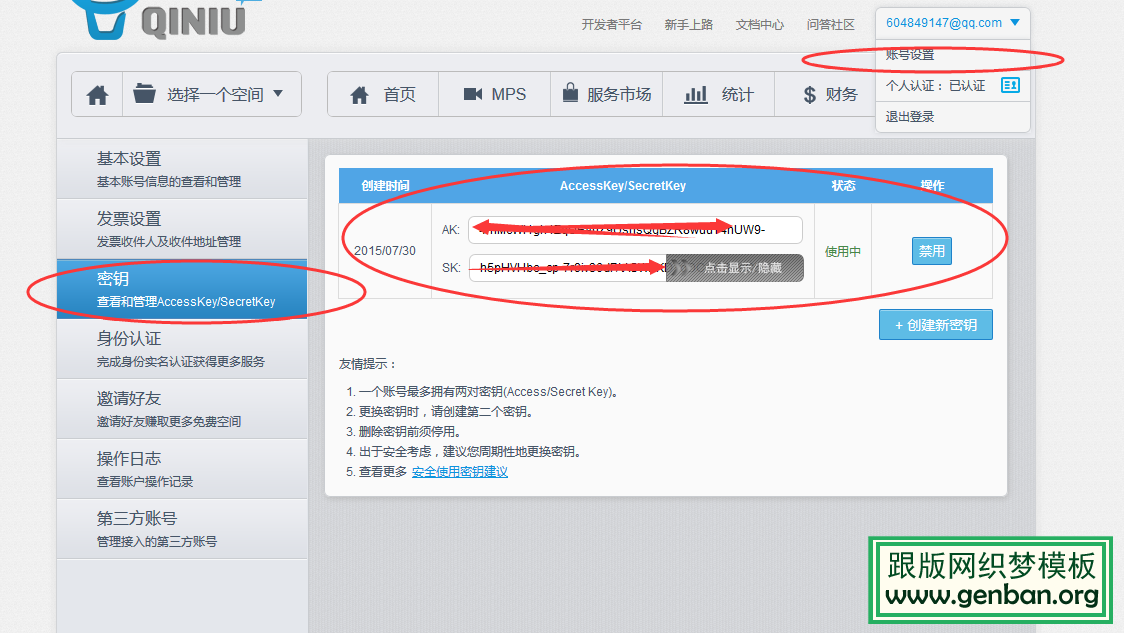This screenshot has height=633, width=1124.
Task: Click the 状态 column header
Action: pyautogui.click(x=843, y=186)
